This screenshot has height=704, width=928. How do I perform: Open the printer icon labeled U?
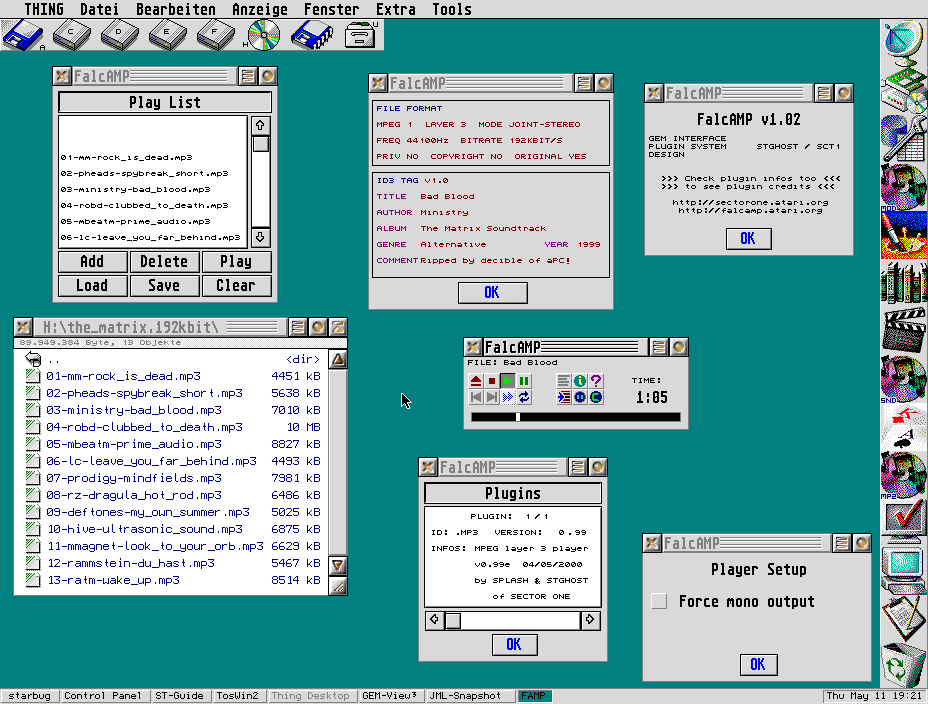361,34
